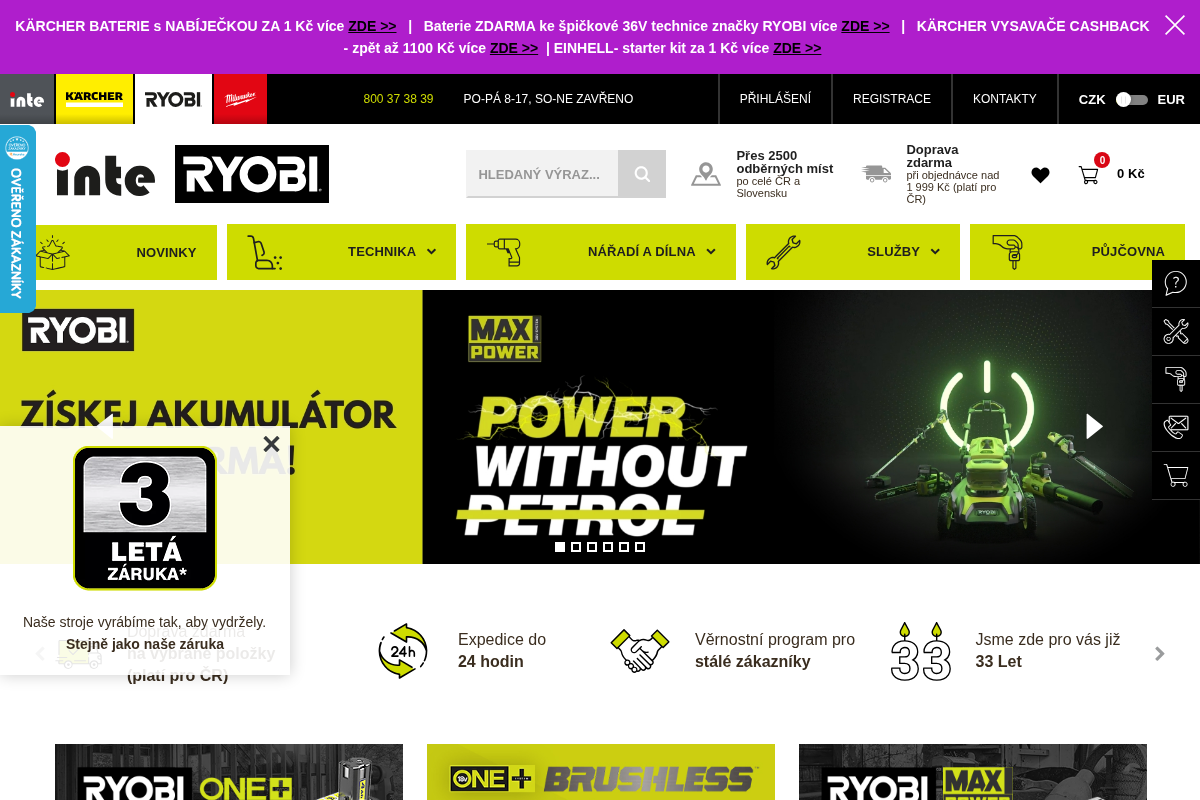
Task: Select the sixth carousel dot
Action: [x=640, y=547]
